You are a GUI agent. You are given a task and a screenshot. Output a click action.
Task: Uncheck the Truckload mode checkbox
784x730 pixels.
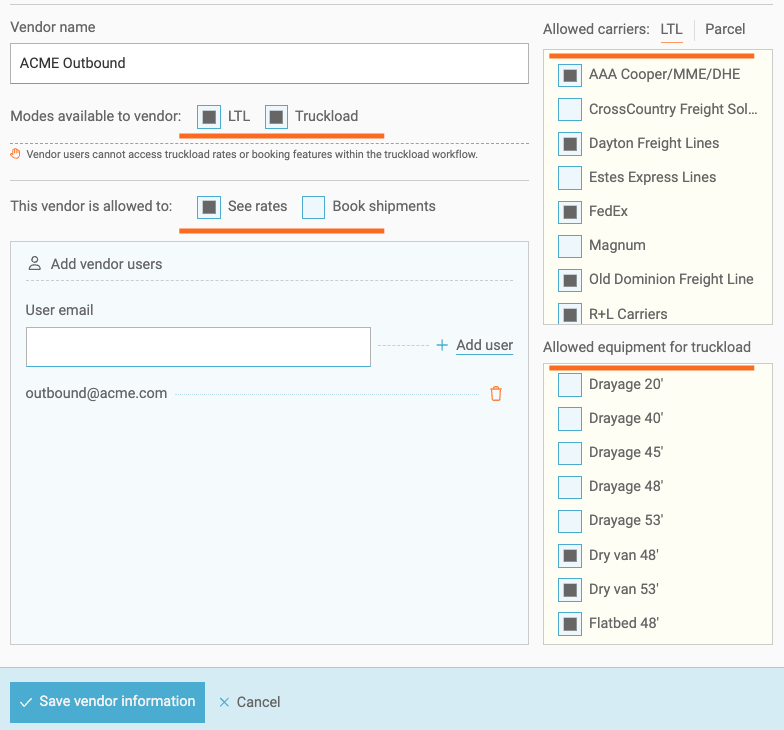277,117
